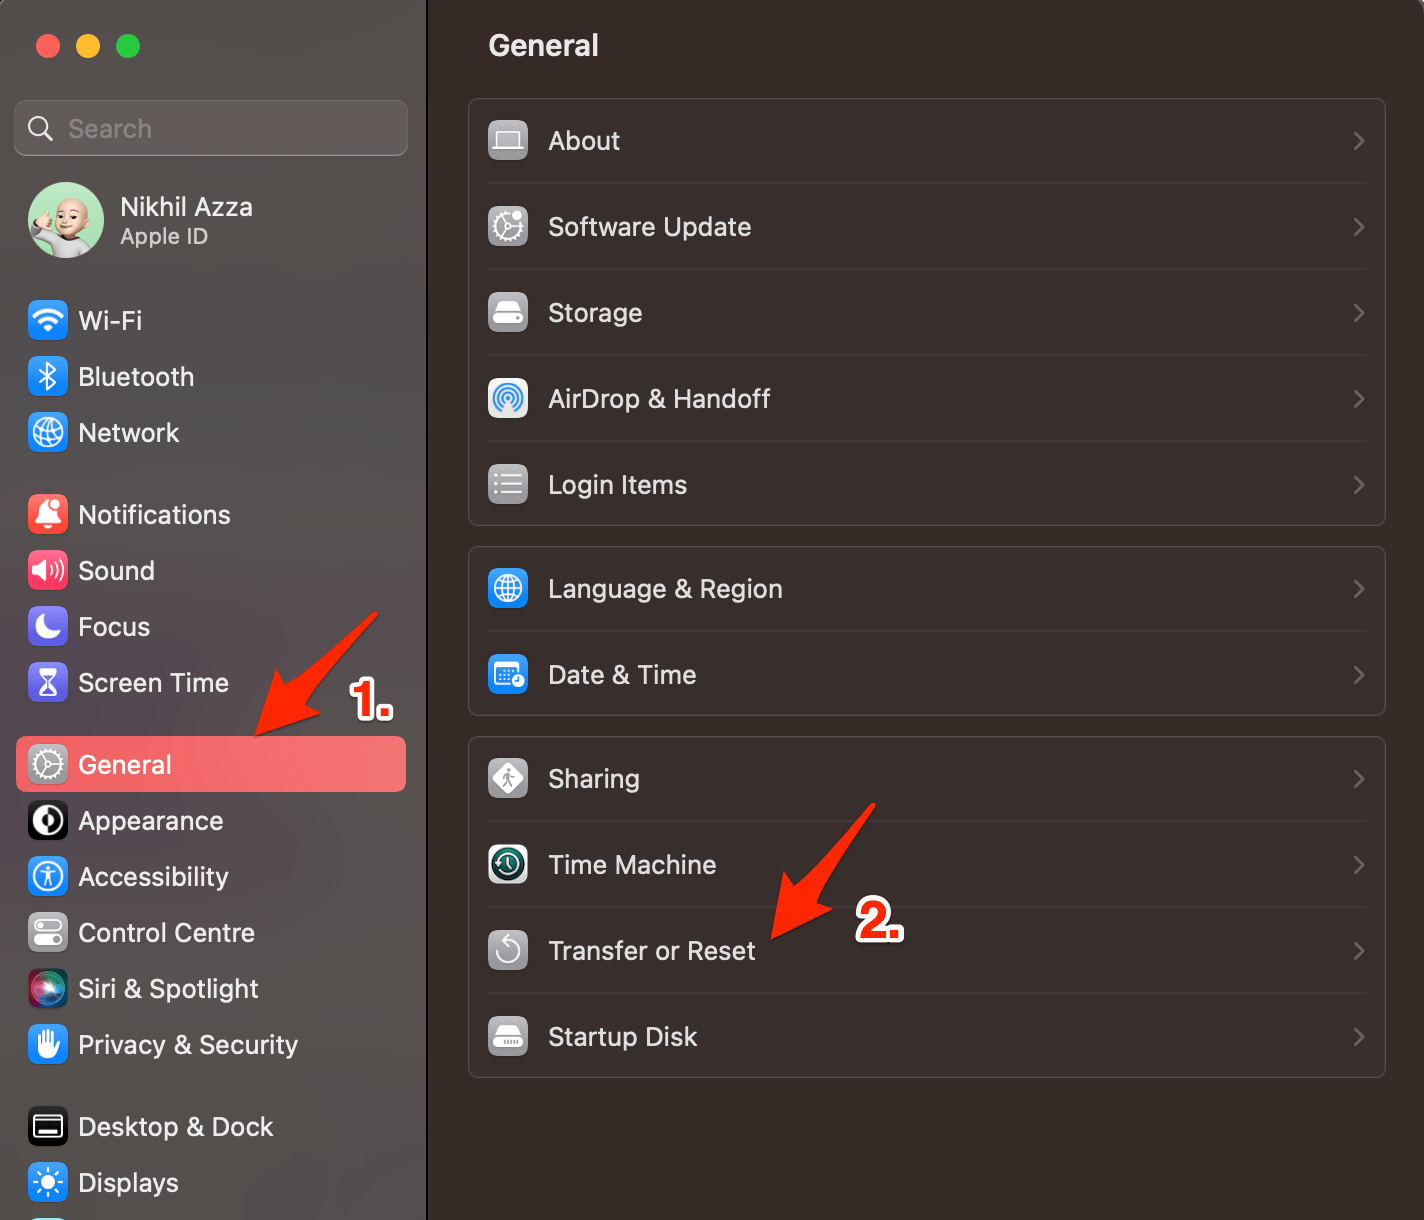Open Privacy & Security label in sidebar
The height and width of the screenshot is (1220, 1424).
tap(188, 1045)
